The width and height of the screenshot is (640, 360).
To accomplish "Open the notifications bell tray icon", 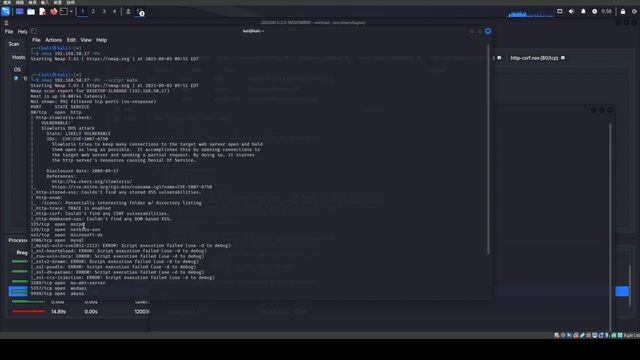I will point(583,11).
